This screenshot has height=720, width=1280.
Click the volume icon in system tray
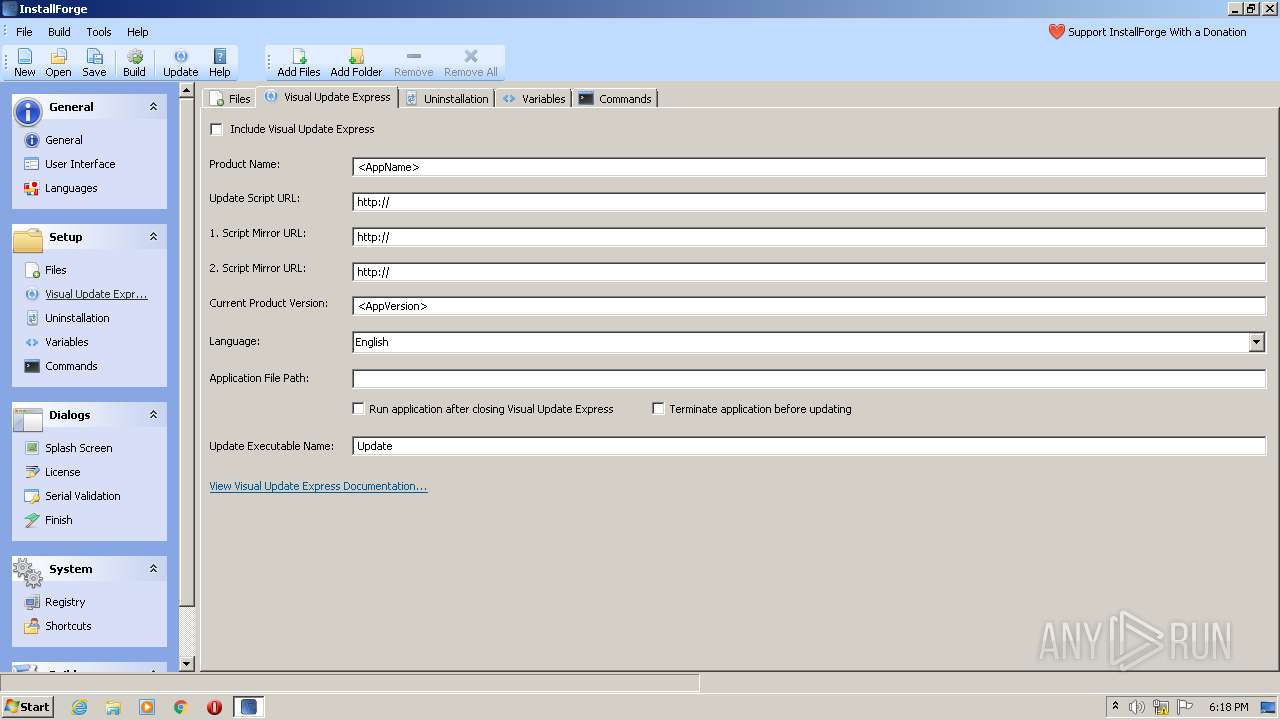1137,707
